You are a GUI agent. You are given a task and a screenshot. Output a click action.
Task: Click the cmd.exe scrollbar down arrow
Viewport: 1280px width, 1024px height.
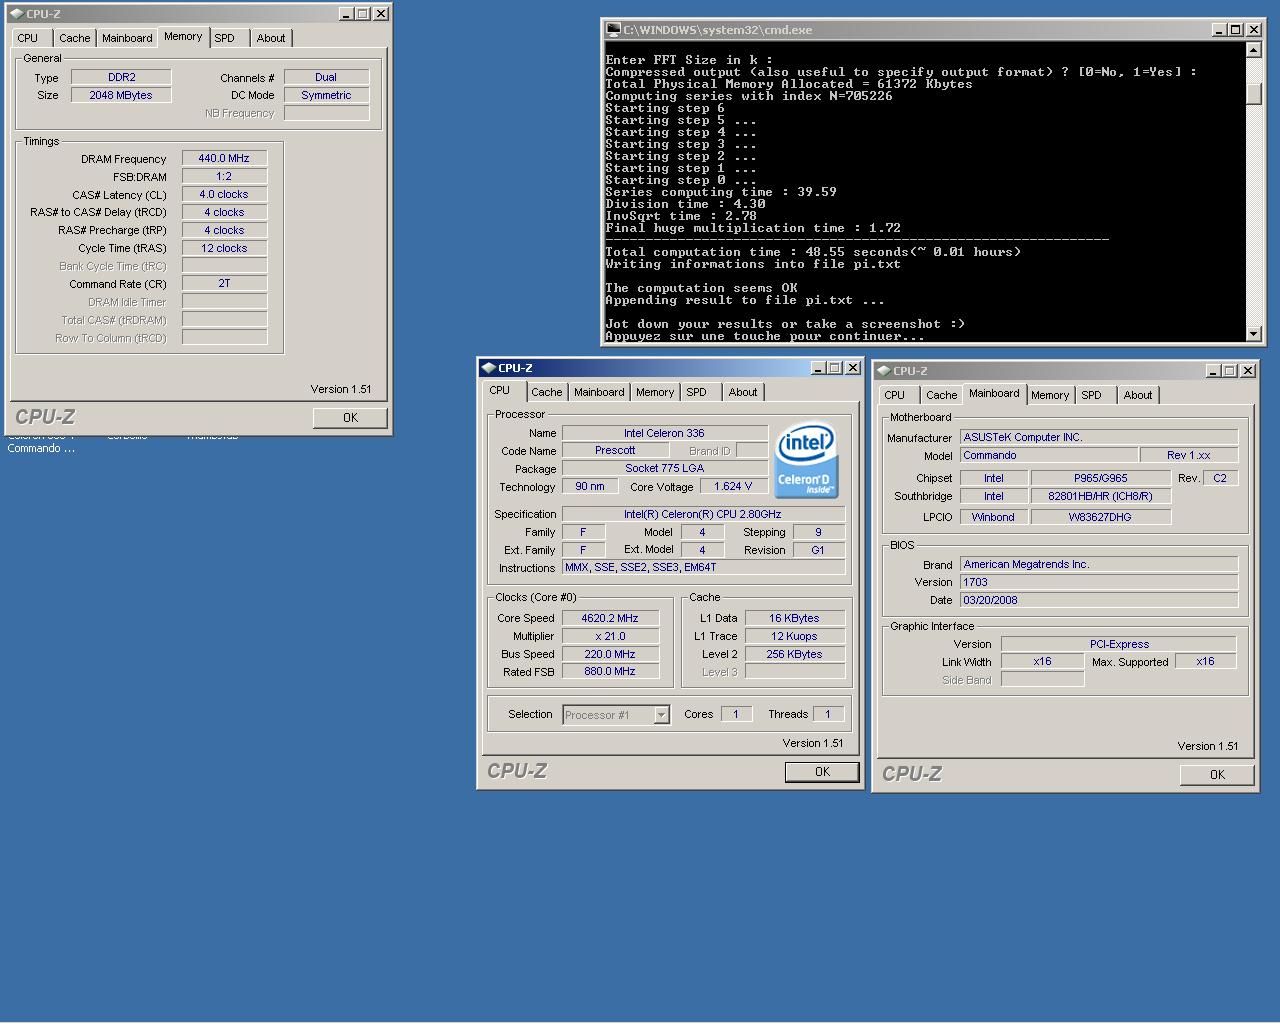[1254, 334]
